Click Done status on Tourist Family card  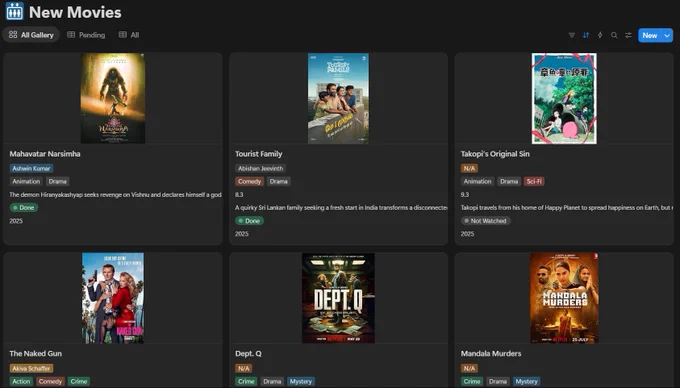249,221
